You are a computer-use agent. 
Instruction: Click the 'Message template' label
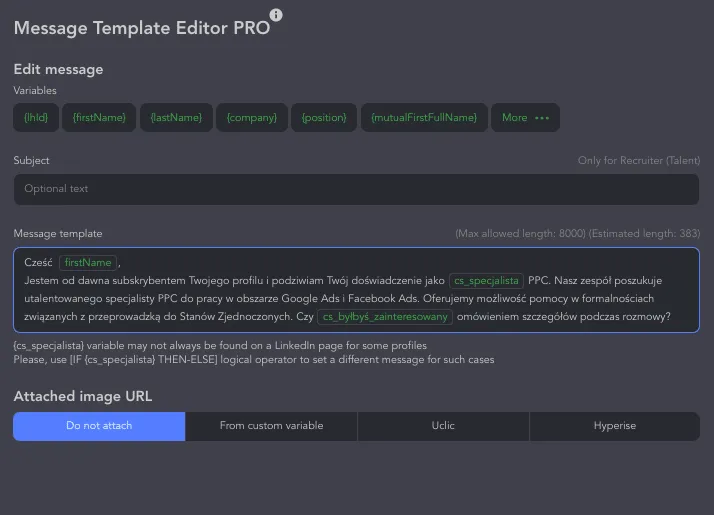[58, 234]
